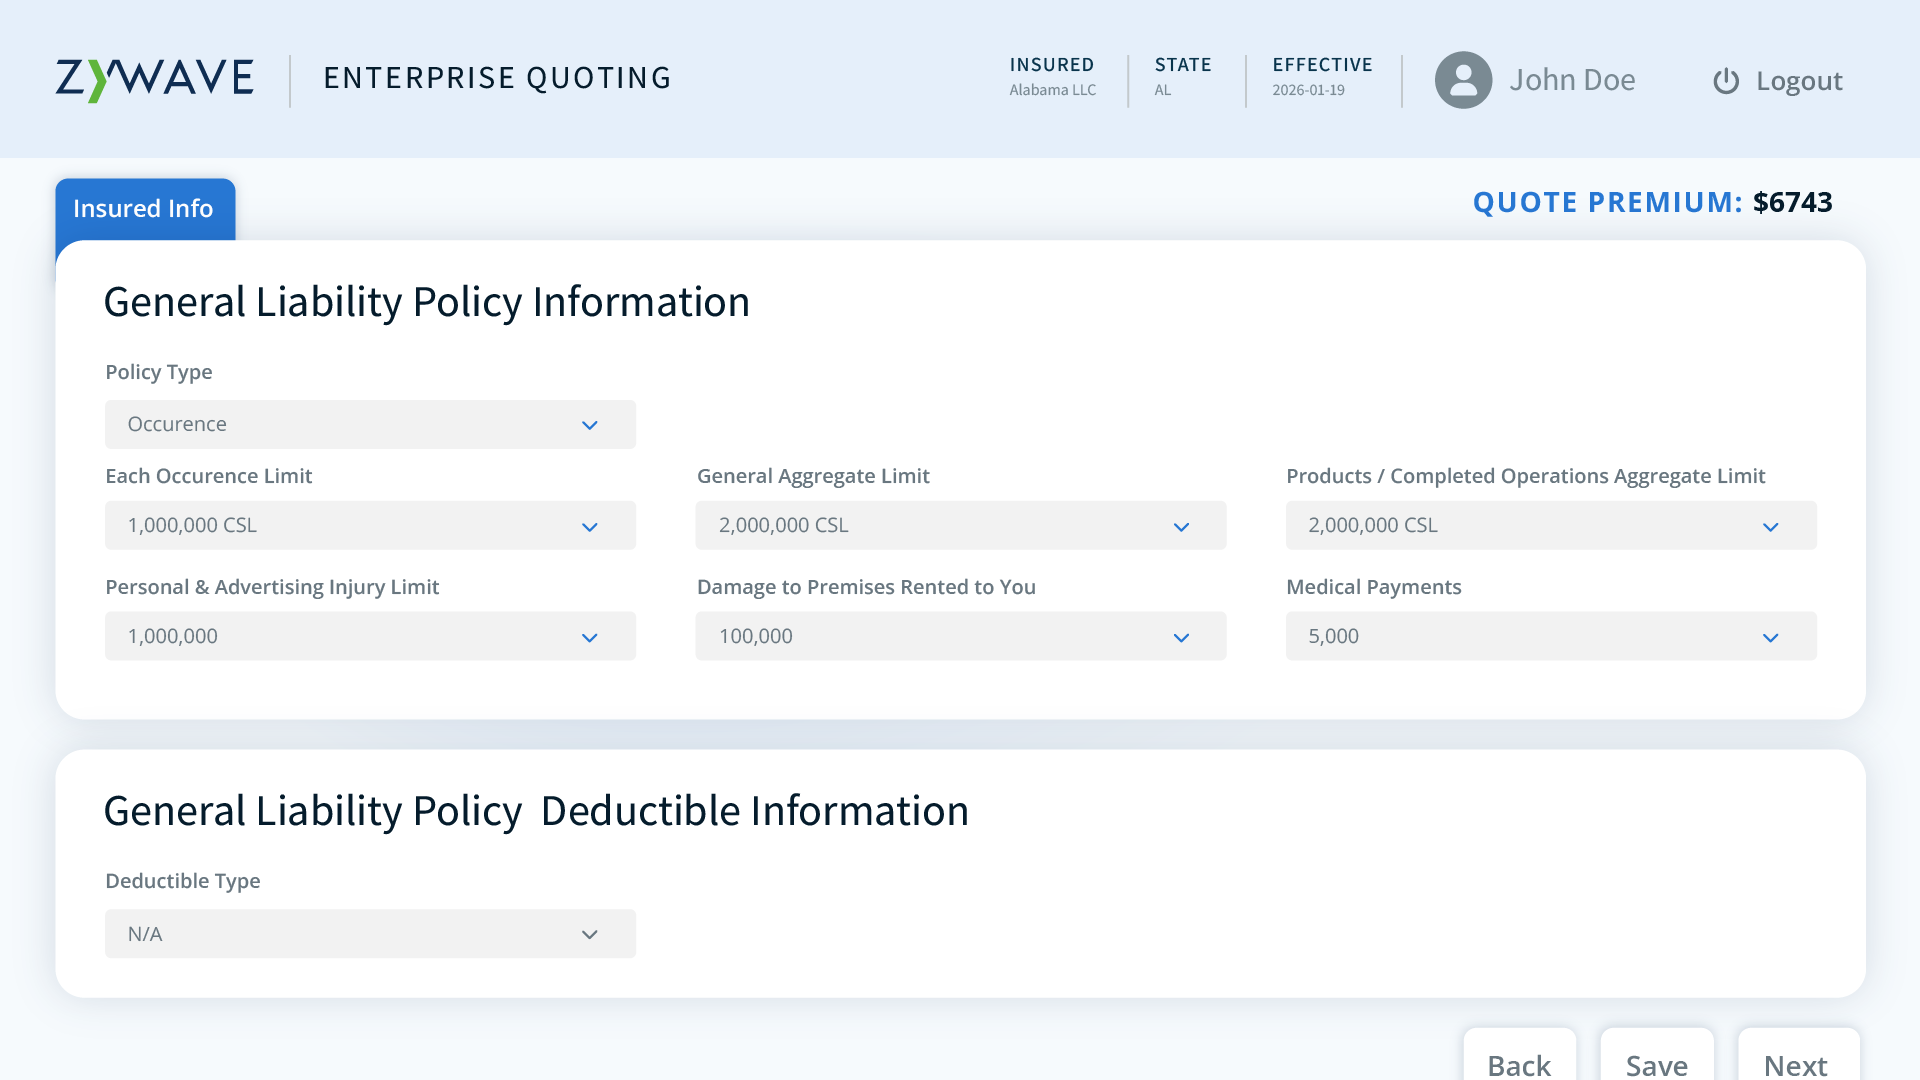Open the Policy Type dropdown

click(370, 424)
